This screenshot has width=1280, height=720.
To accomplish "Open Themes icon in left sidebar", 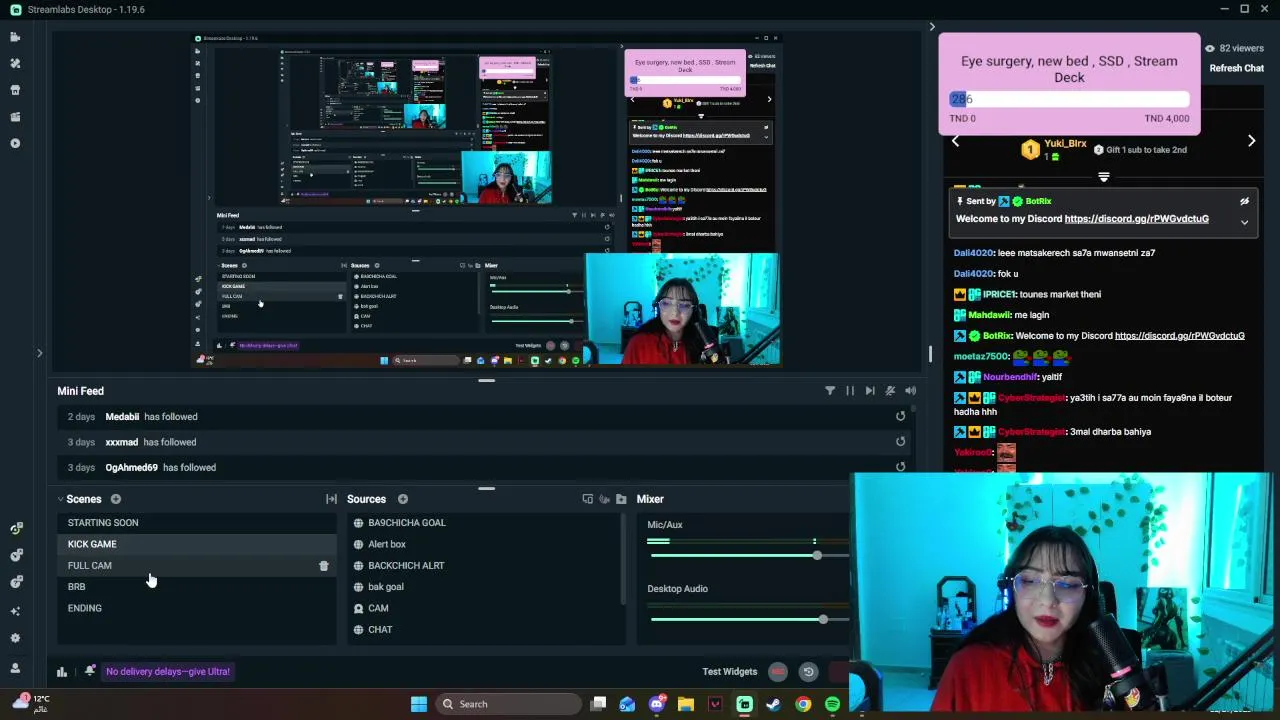I will pyautogui.click(x=15, y=63).
